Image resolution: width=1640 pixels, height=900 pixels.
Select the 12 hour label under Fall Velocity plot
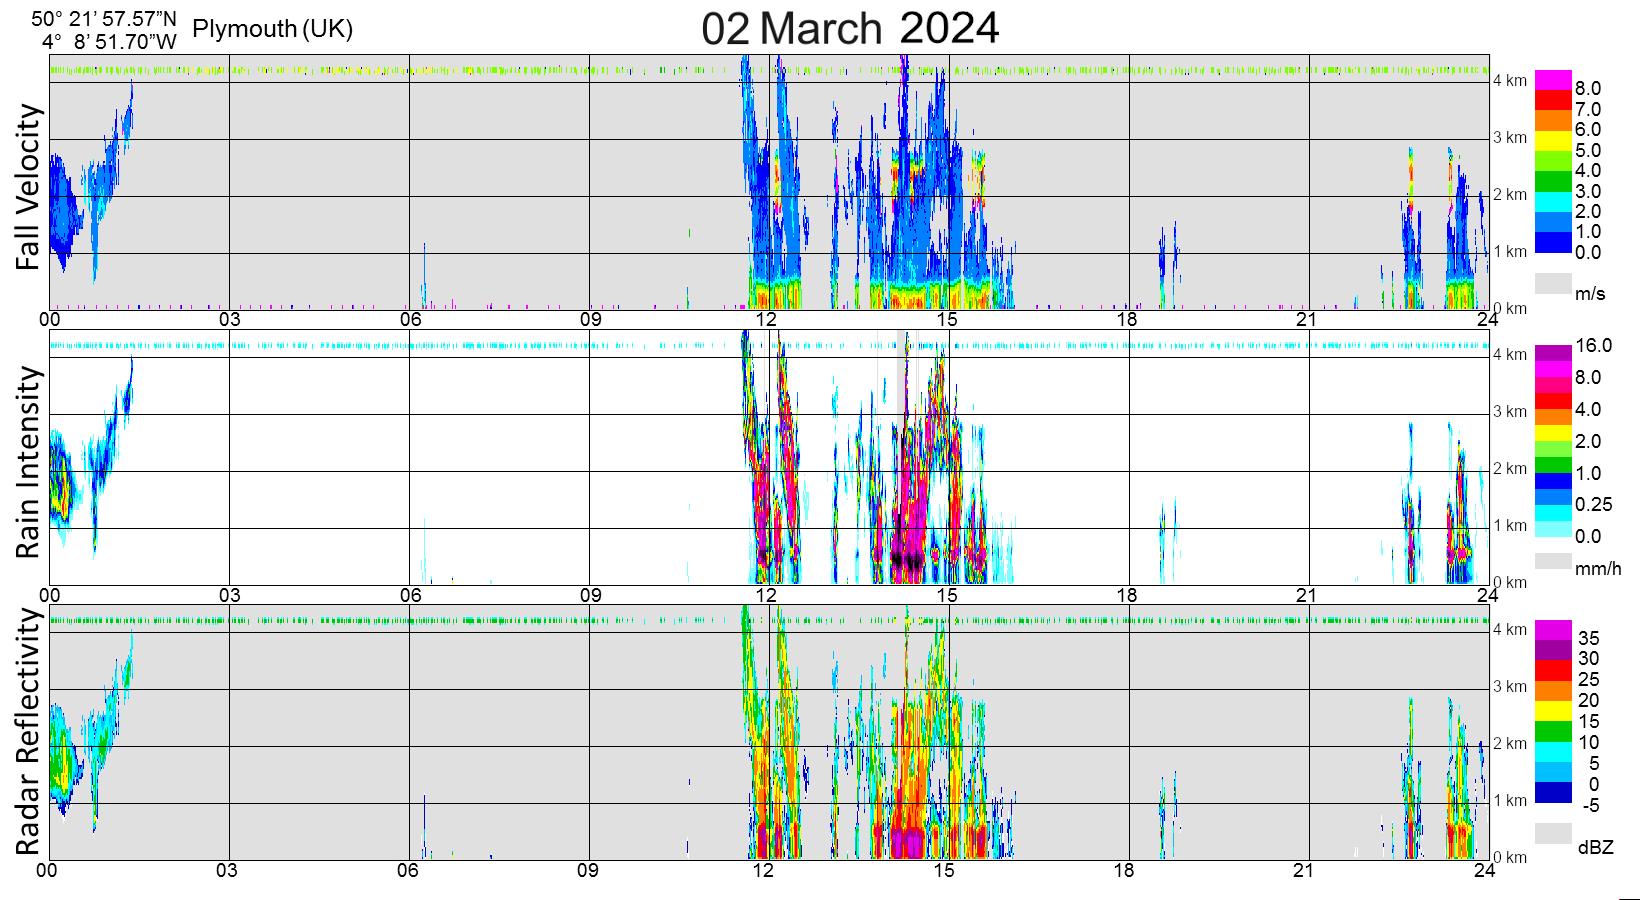768,320
